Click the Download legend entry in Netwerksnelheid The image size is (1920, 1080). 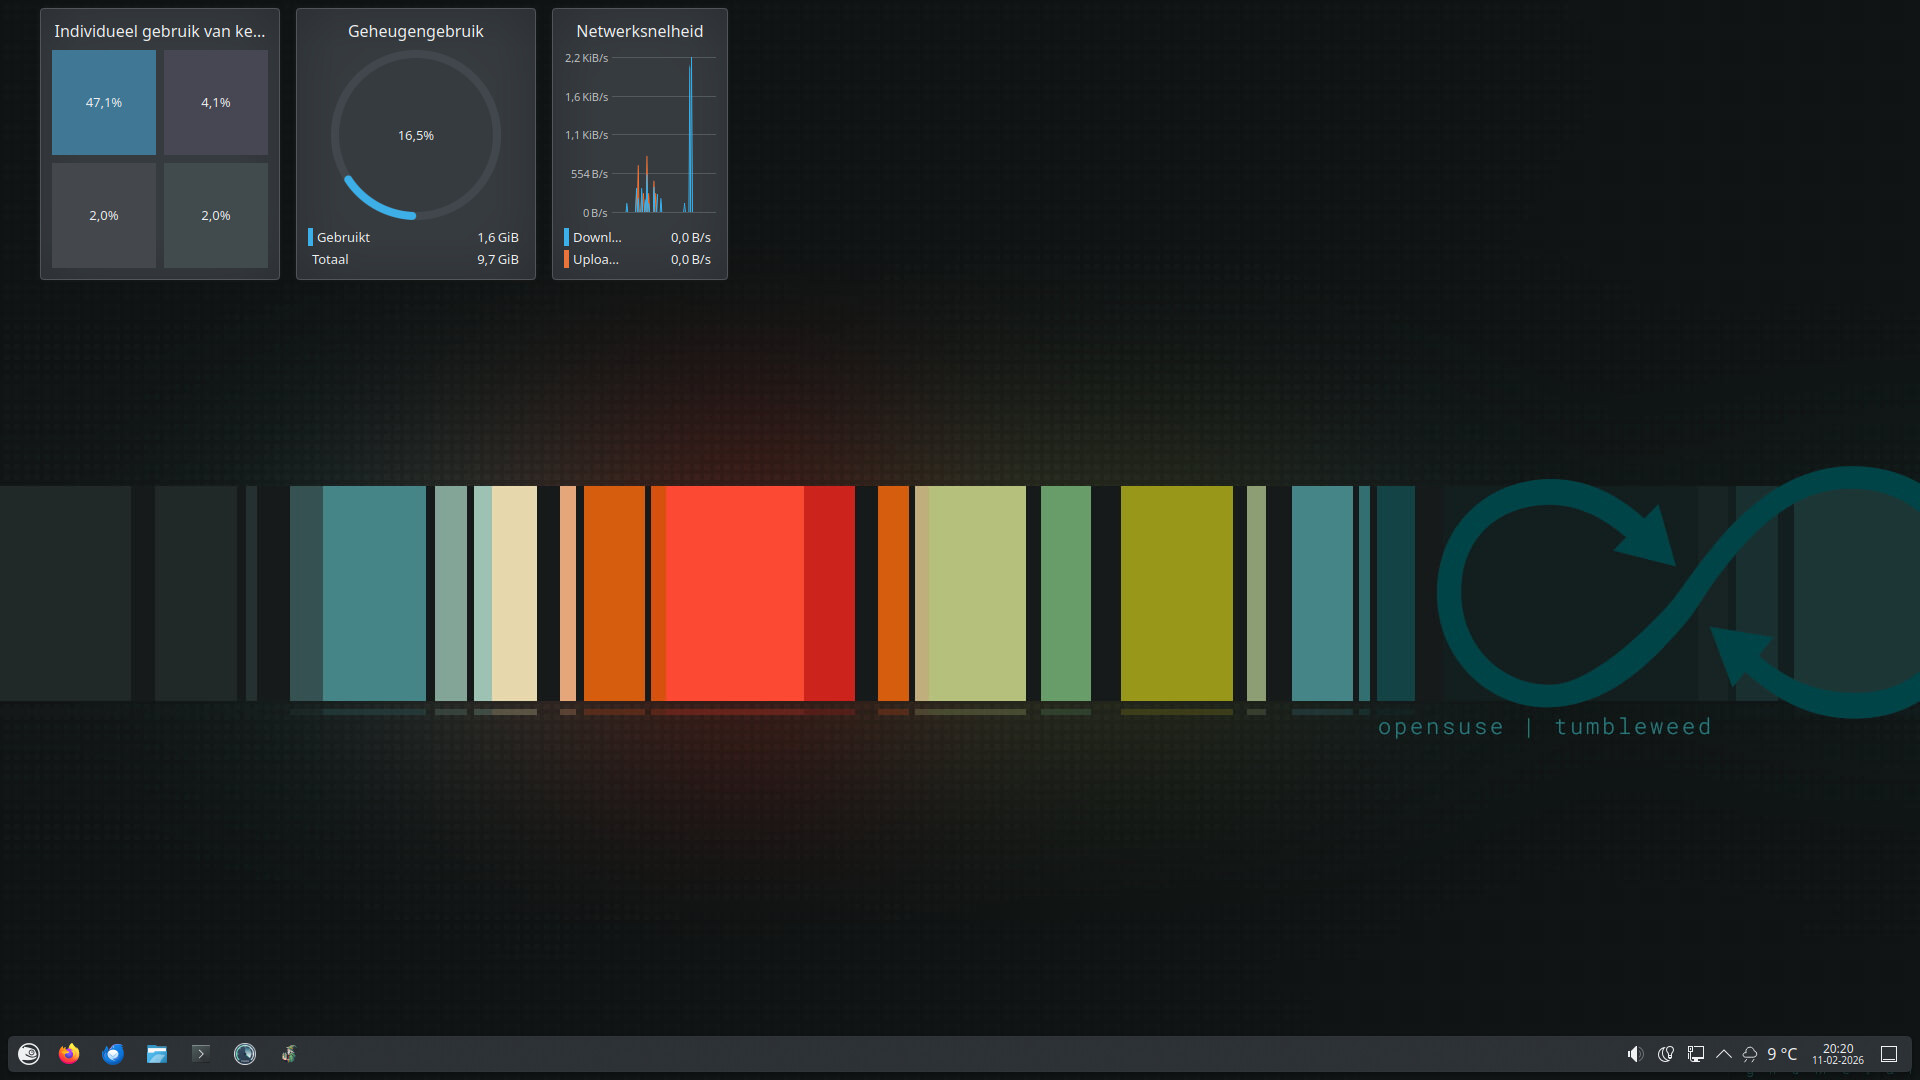(x=597, y=237)
